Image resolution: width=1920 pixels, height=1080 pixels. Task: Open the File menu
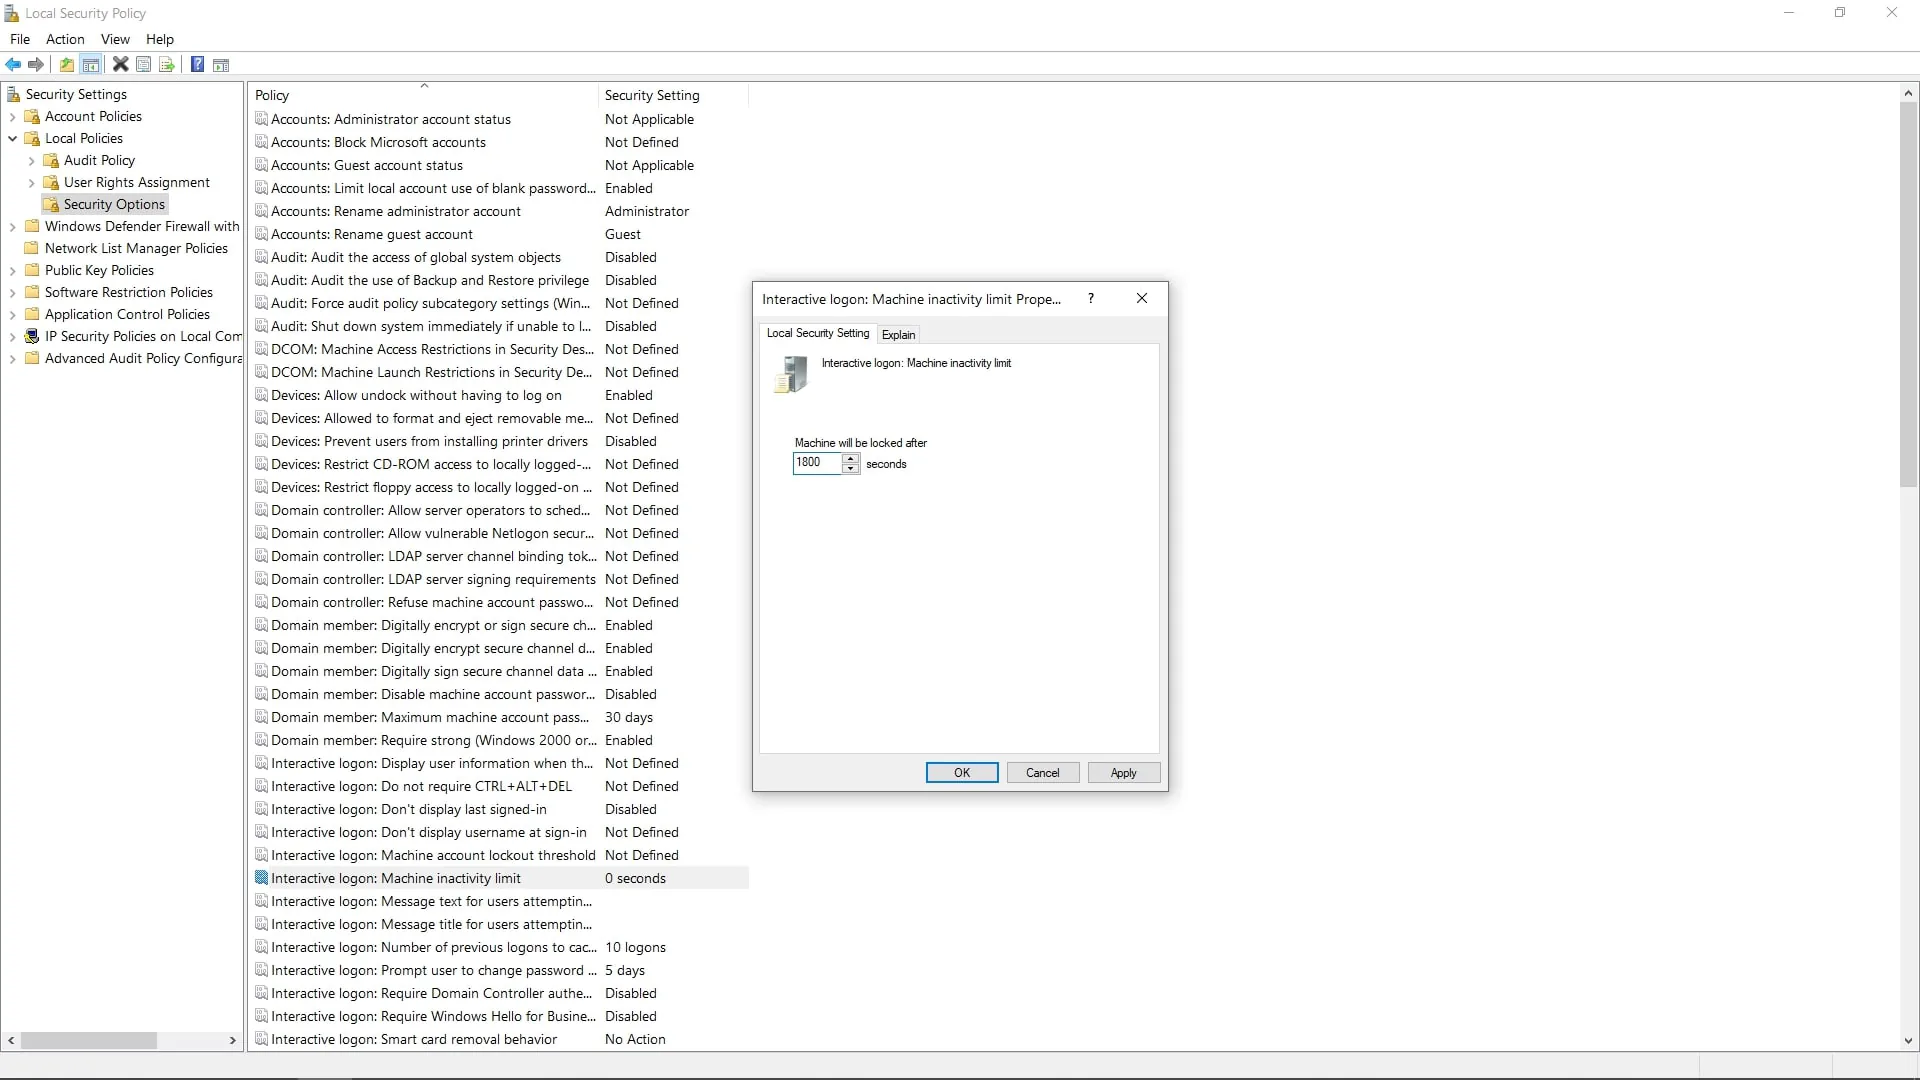click(x=20, y=39)
